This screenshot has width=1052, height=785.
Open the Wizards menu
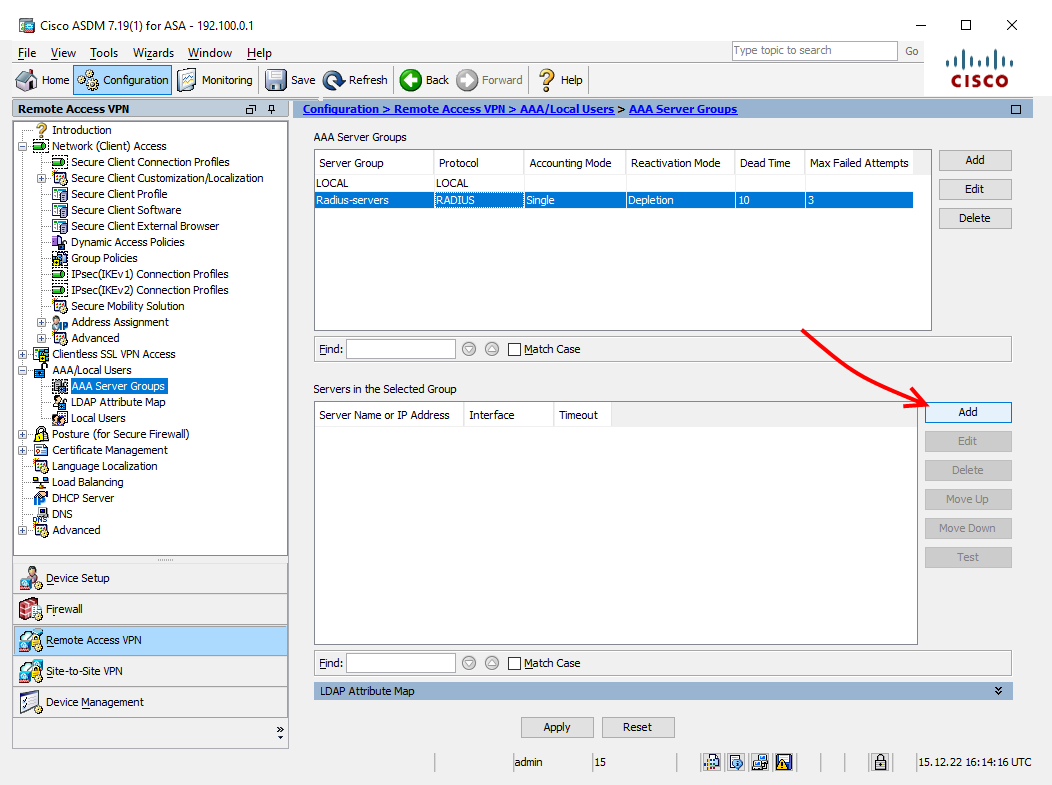[153, 53]
